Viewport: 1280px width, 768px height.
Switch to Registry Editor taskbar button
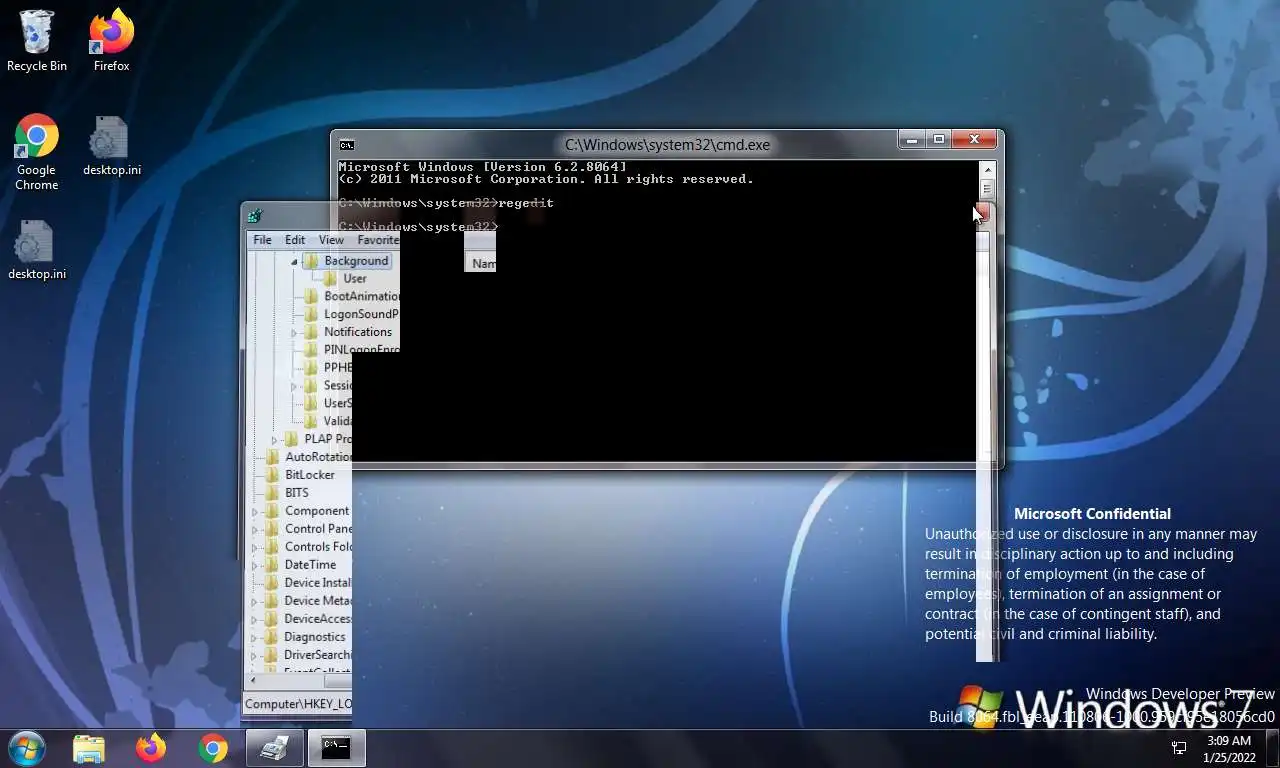click(274, 748)
